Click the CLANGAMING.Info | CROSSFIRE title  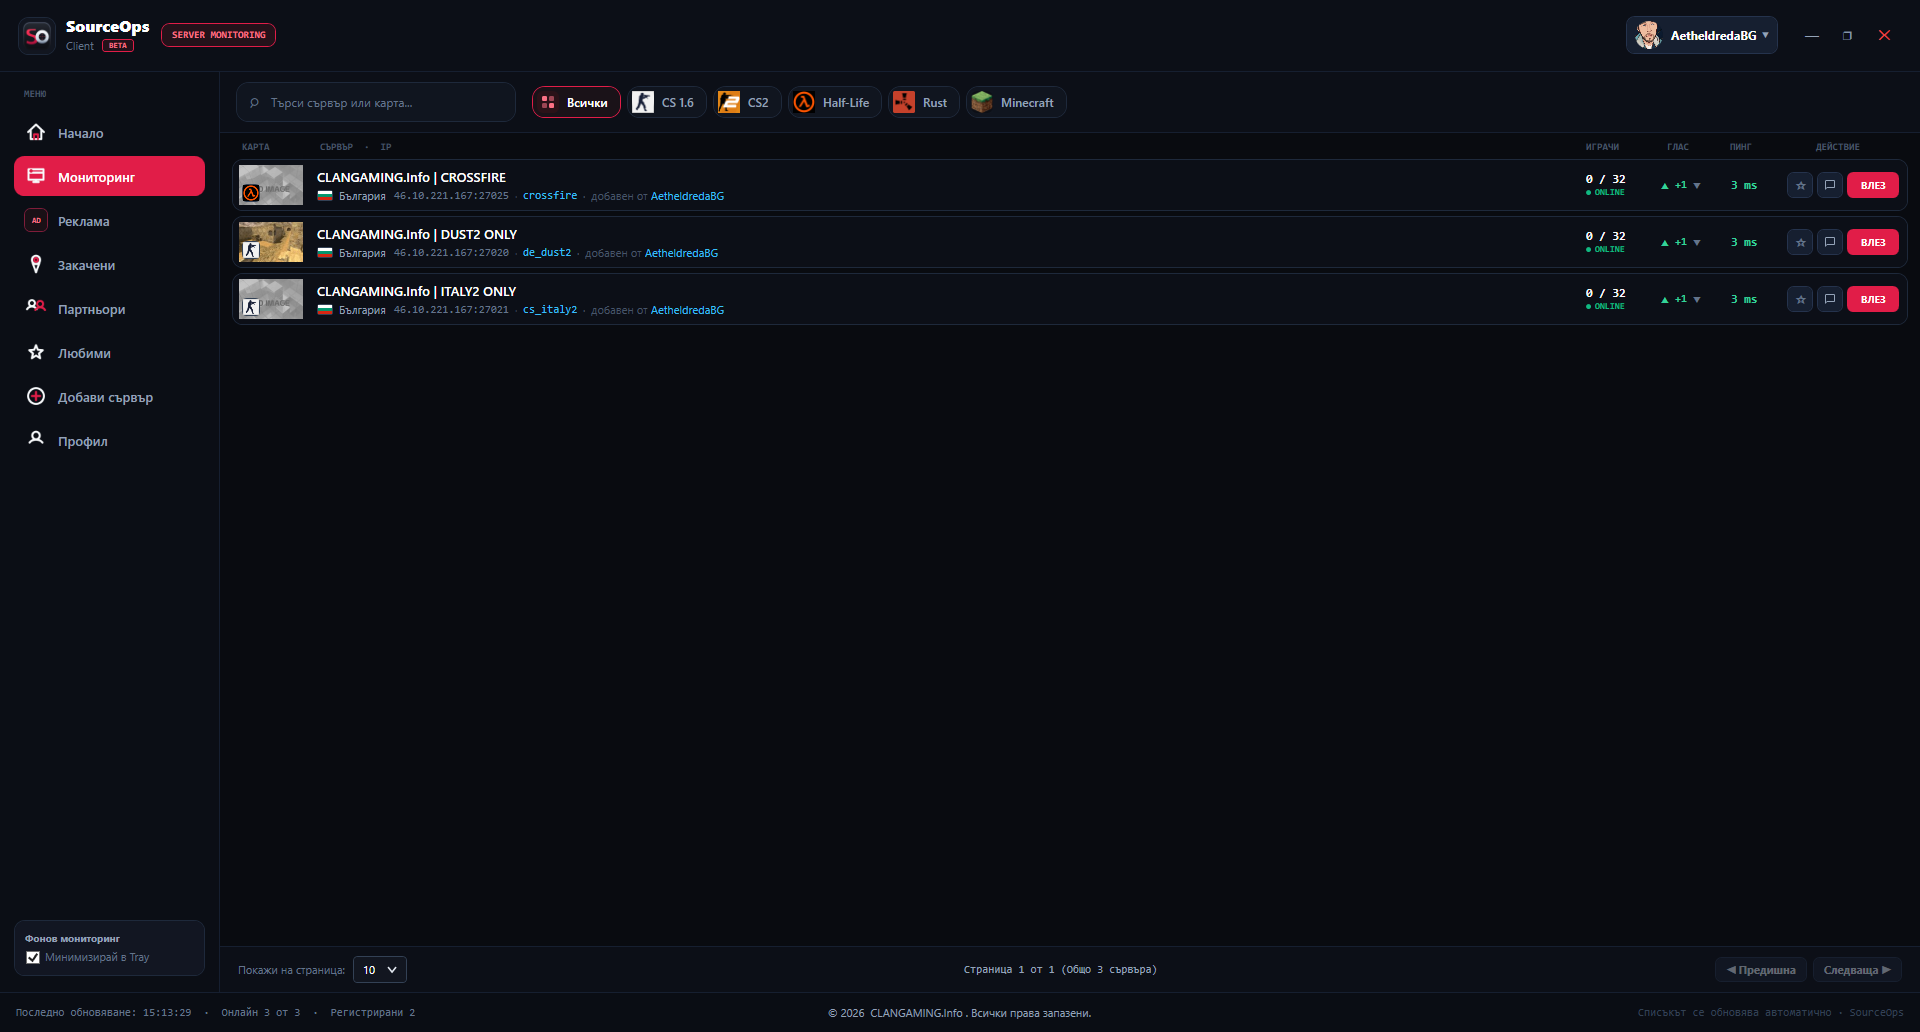[411, 178]
